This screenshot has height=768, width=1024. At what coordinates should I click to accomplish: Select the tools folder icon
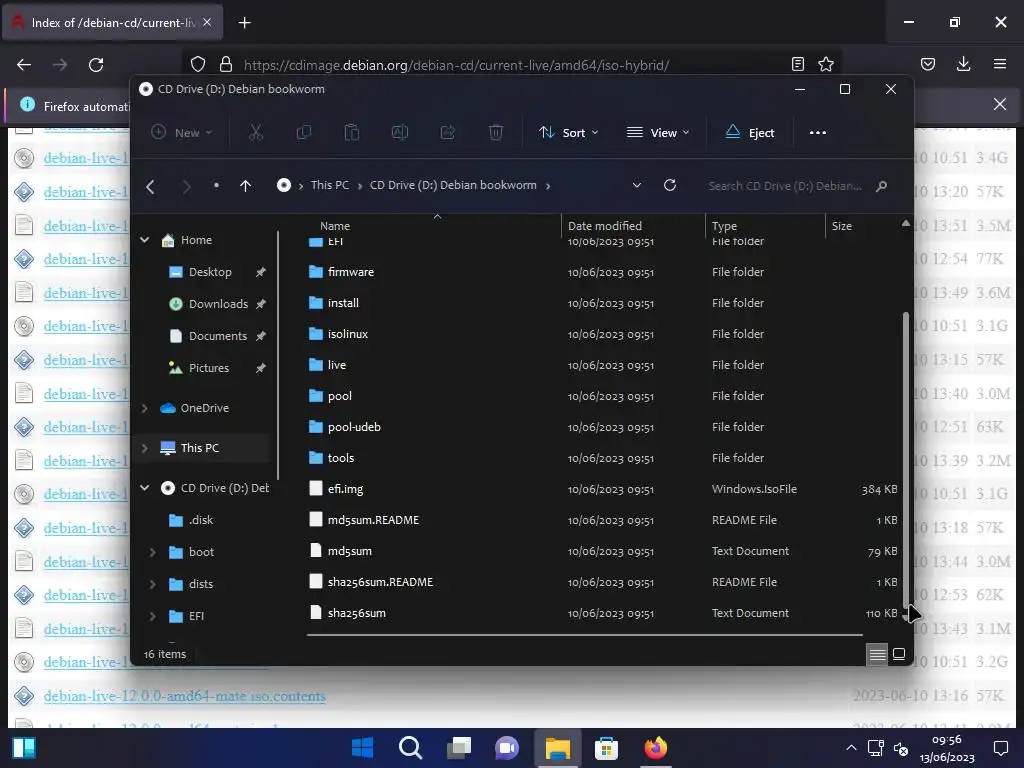pos(316,458)
